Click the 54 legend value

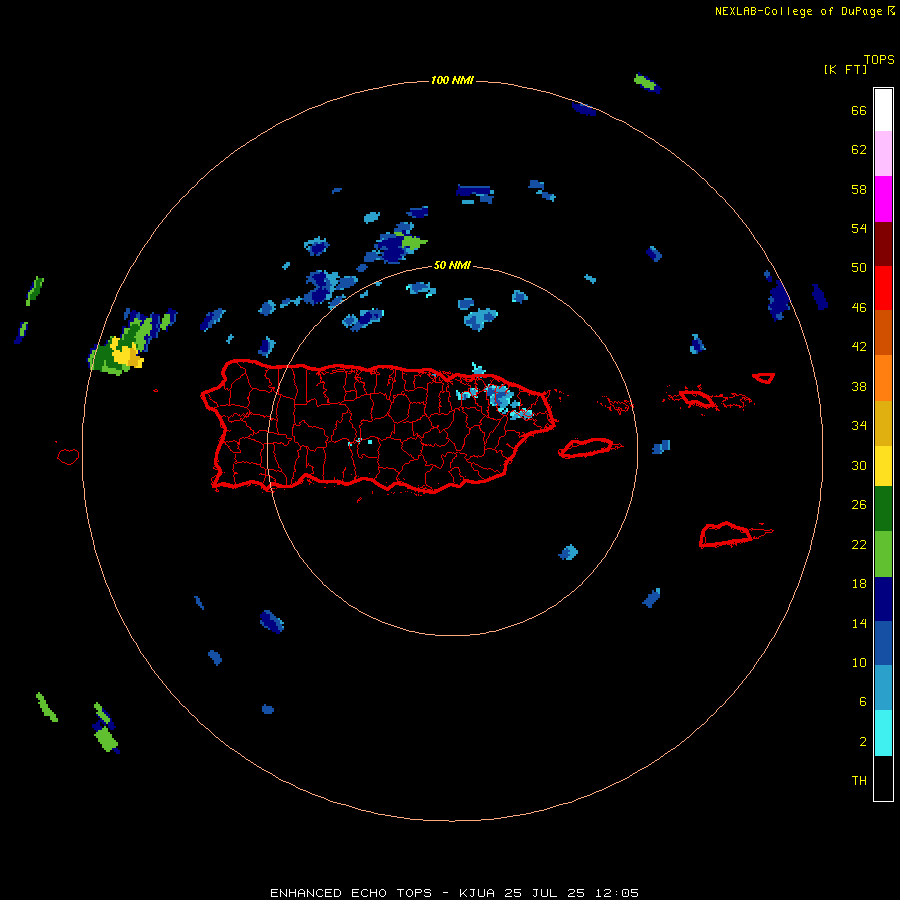click(859, 228)
